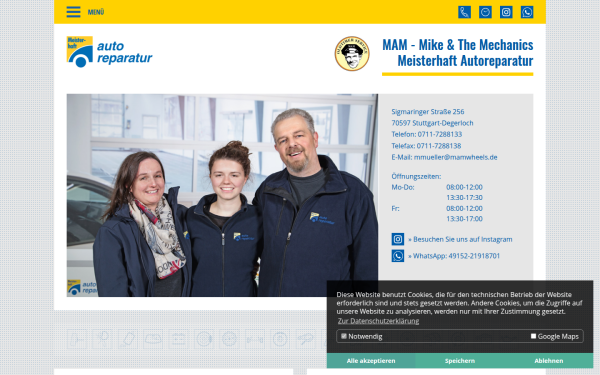
Task: Click the faded windshield service icon
Action: (153, 339)
